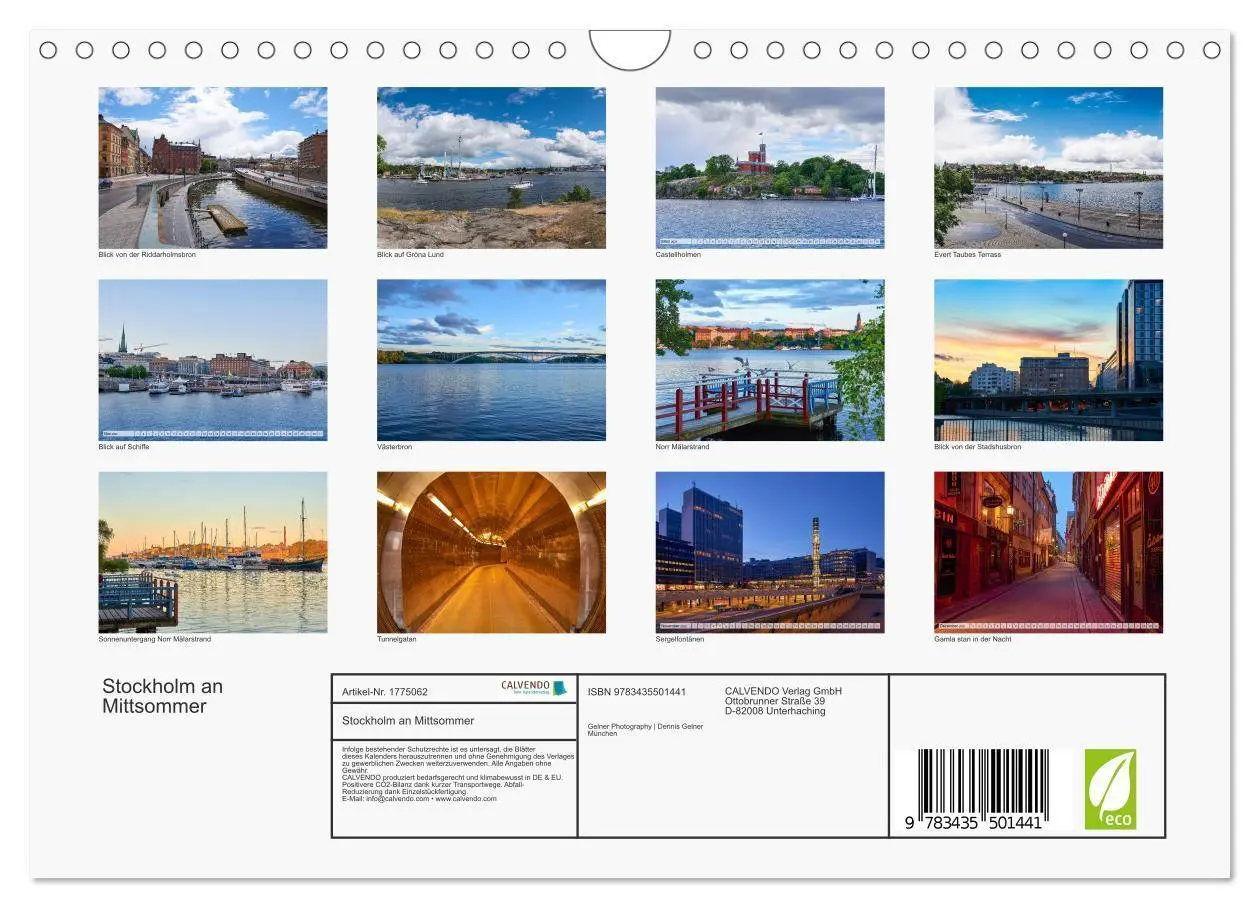Click the caption 'Evert Taubes Terrass'
1260x908 pixels.
[967, 255]
